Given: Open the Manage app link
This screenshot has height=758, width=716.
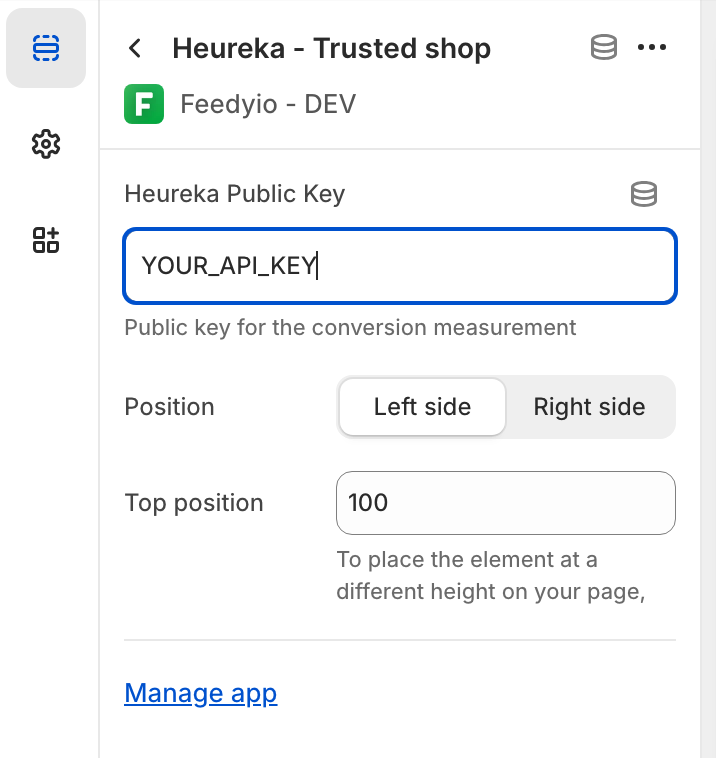Looking at the screenshot, I should tap(200, 693).
